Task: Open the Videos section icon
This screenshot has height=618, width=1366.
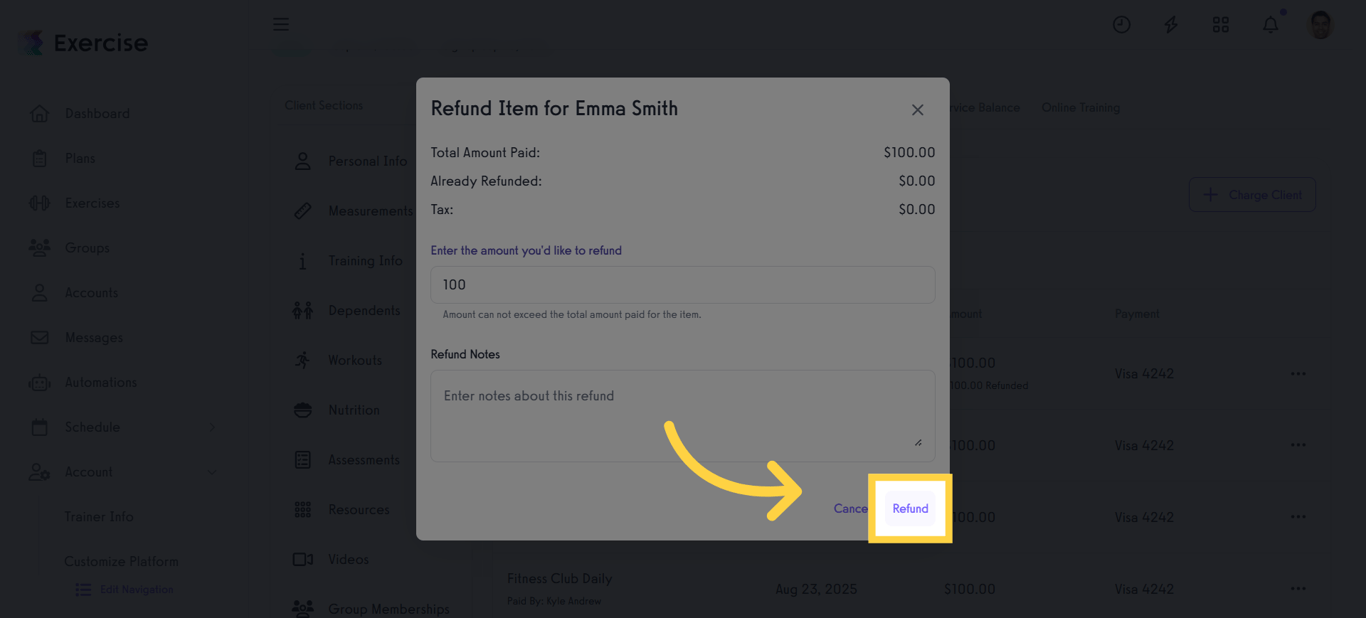Action: coord(303,559)
